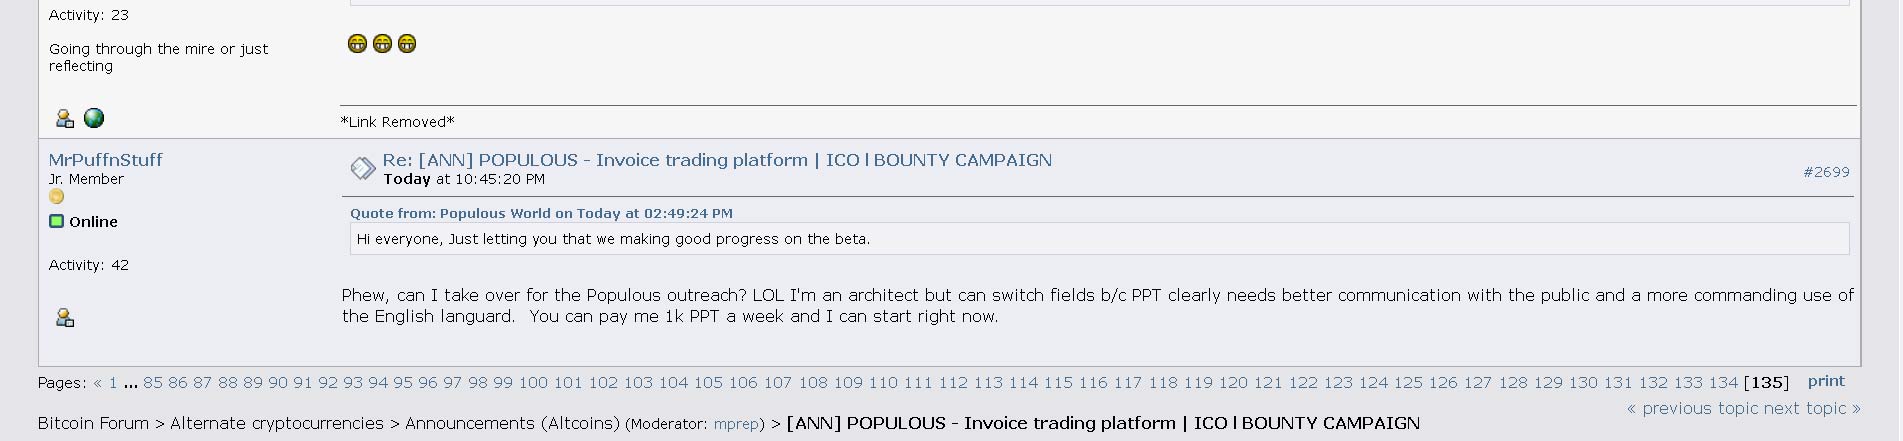Go to page 100
Image resolution: width=1903 pixels, height=441 pixels.
pyautogui.click(x=533, y=382)
